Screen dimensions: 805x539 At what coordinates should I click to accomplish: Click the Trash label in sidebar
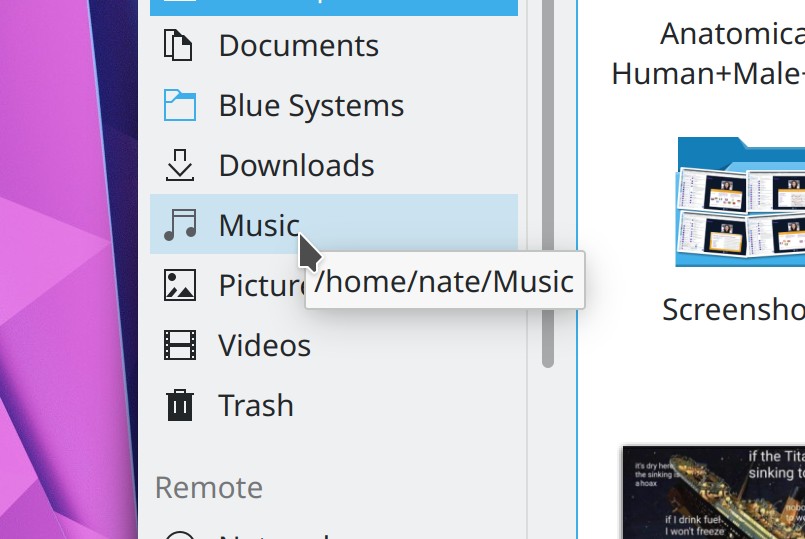pyautogui.click(x=256, y=406)
